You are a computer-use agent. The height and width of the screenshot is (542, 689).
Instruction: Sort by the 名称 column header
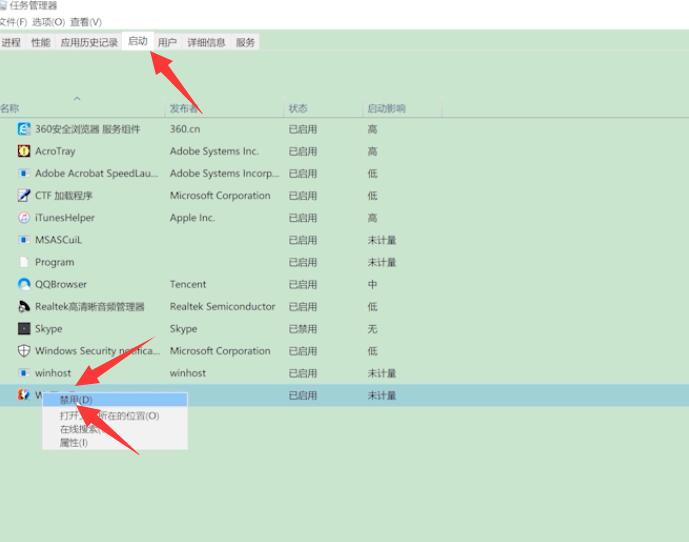pos(10,108)
